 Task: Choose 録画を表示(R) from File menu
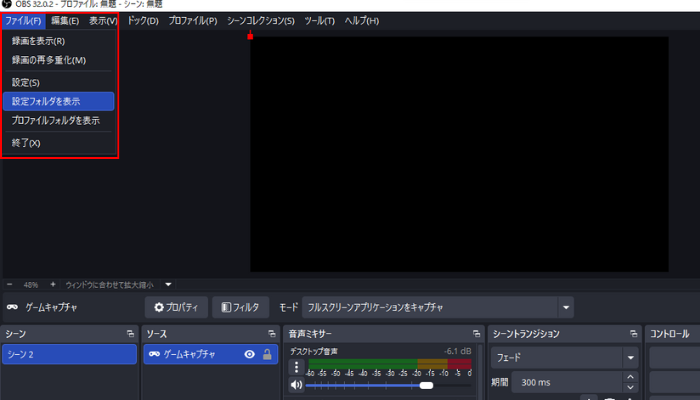coord(58,41)
